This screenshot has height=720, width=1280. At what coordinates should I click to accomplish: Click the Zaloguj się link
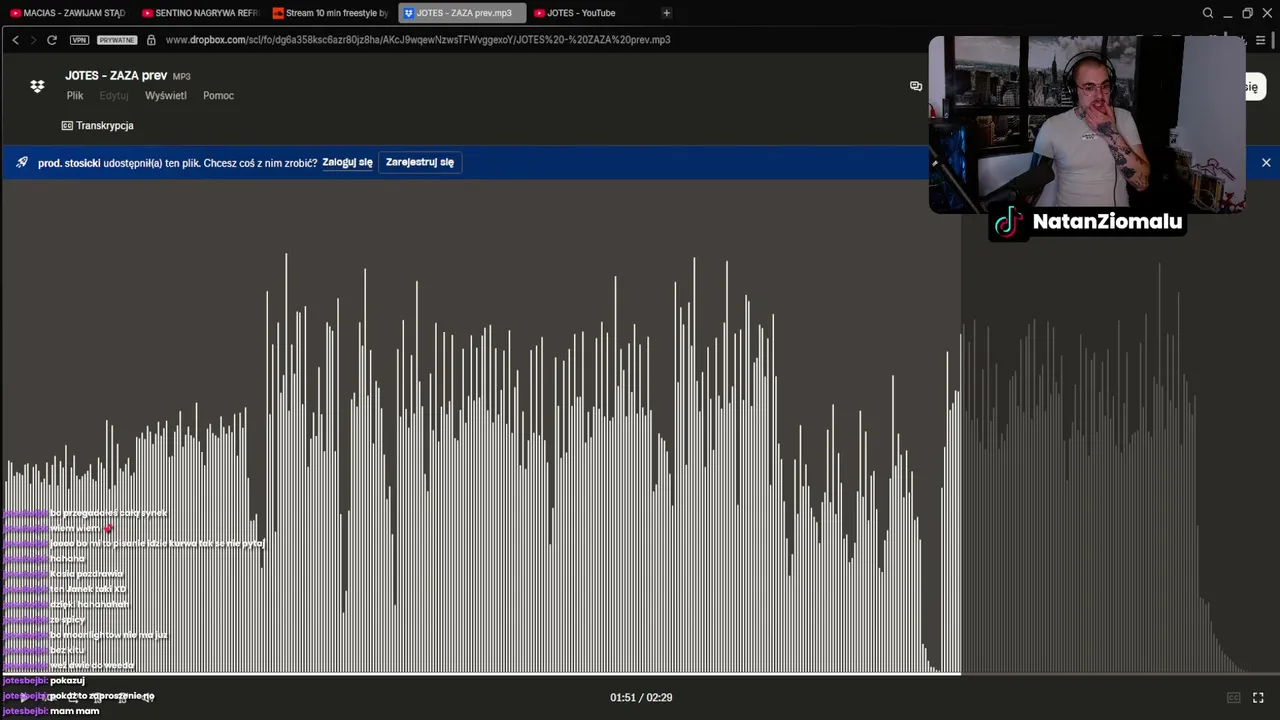click(x=347, y=162)
